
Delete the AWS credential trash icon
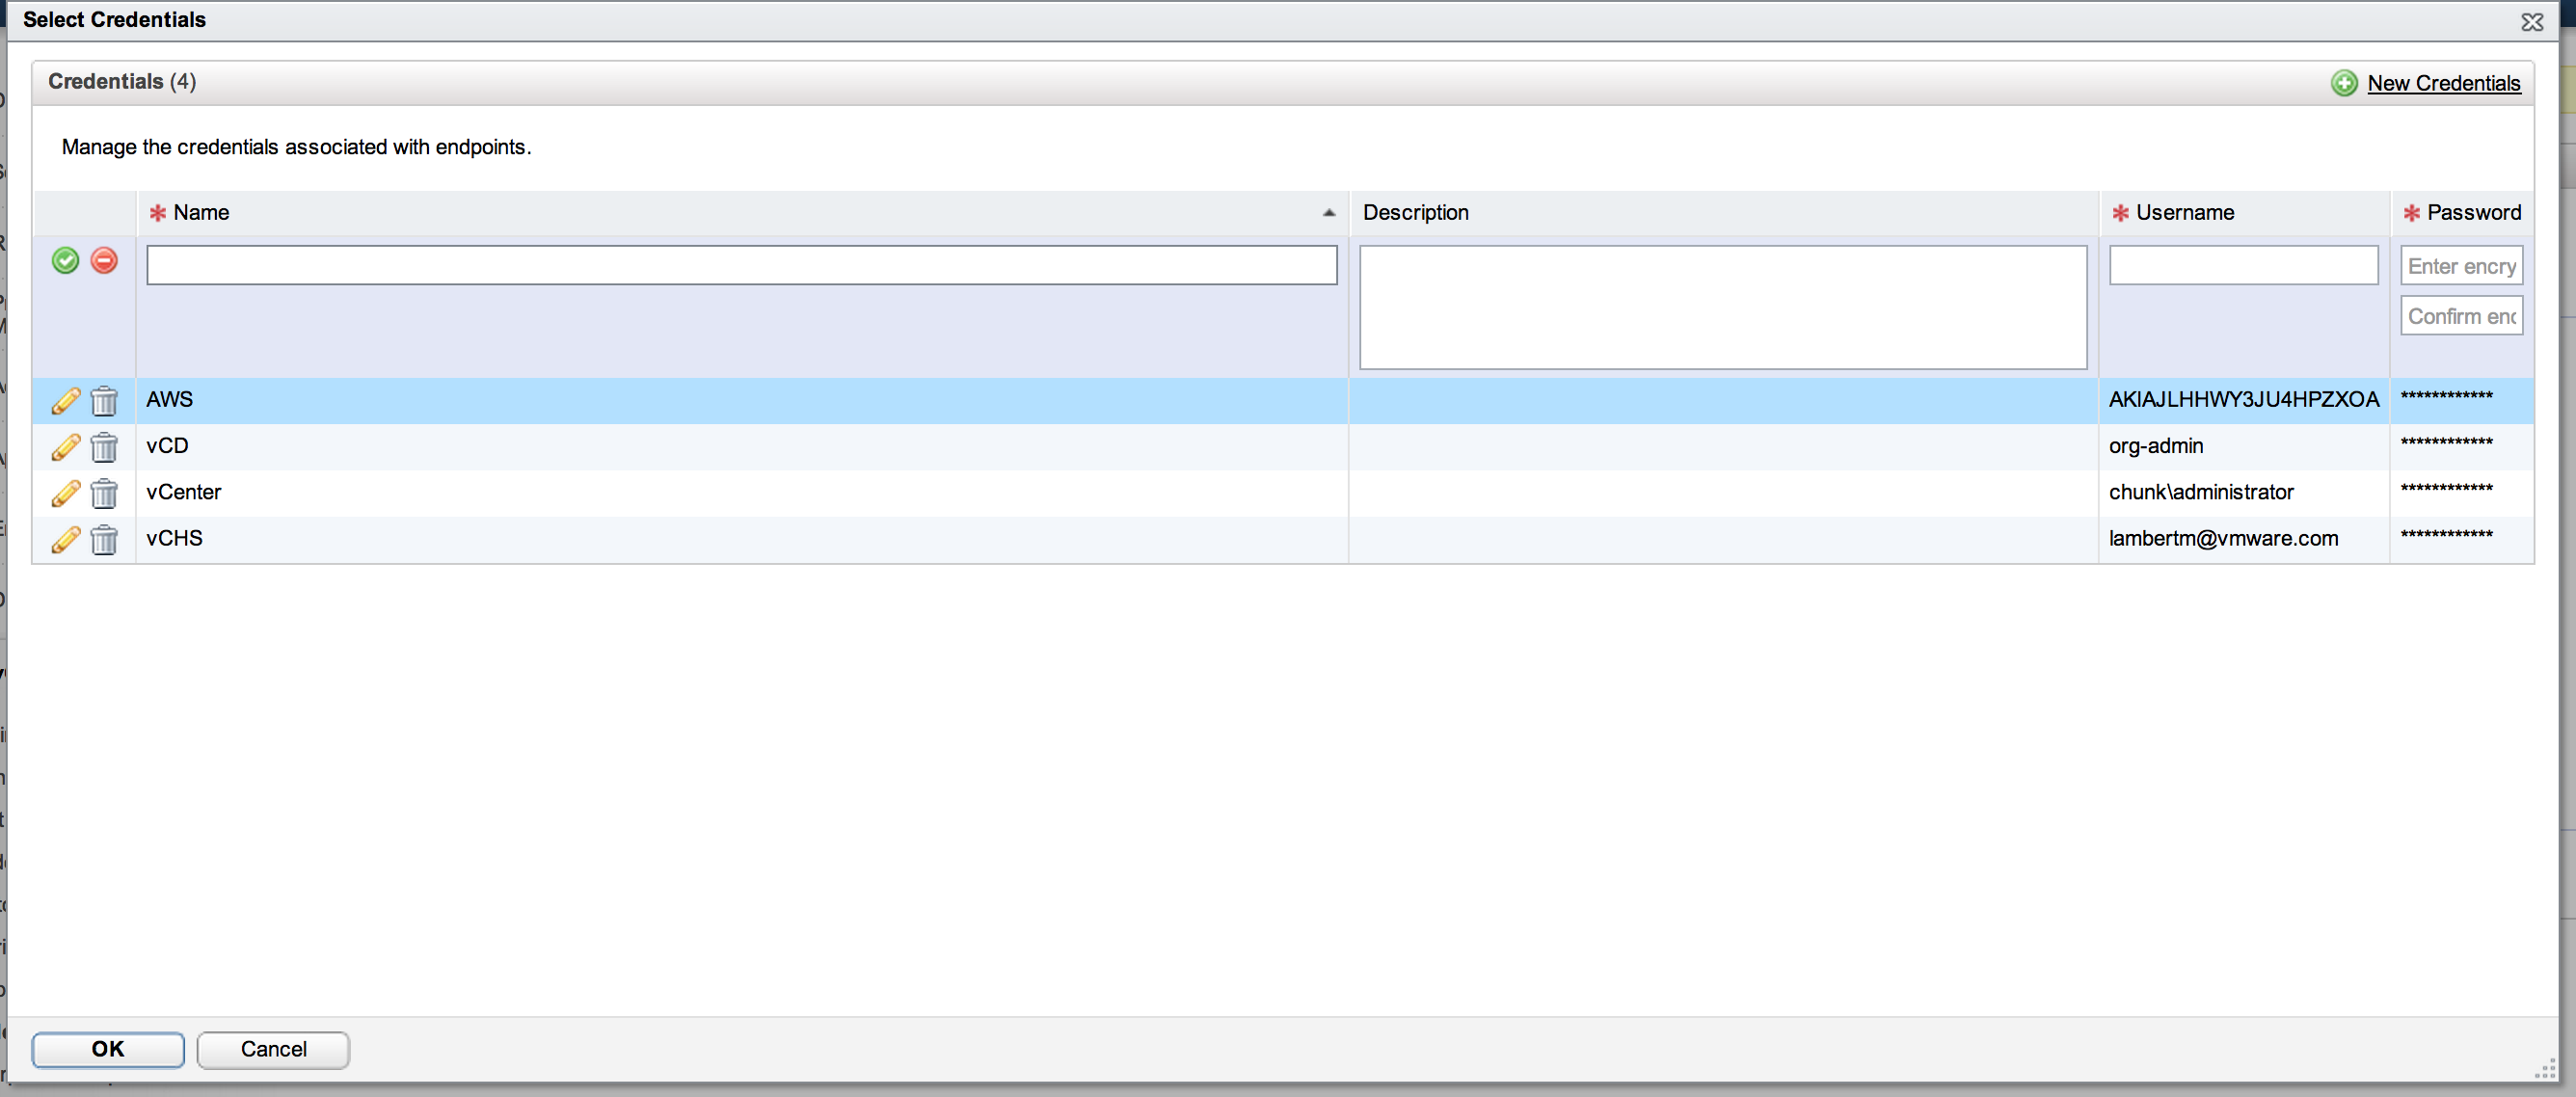click(x=104, y=401)
